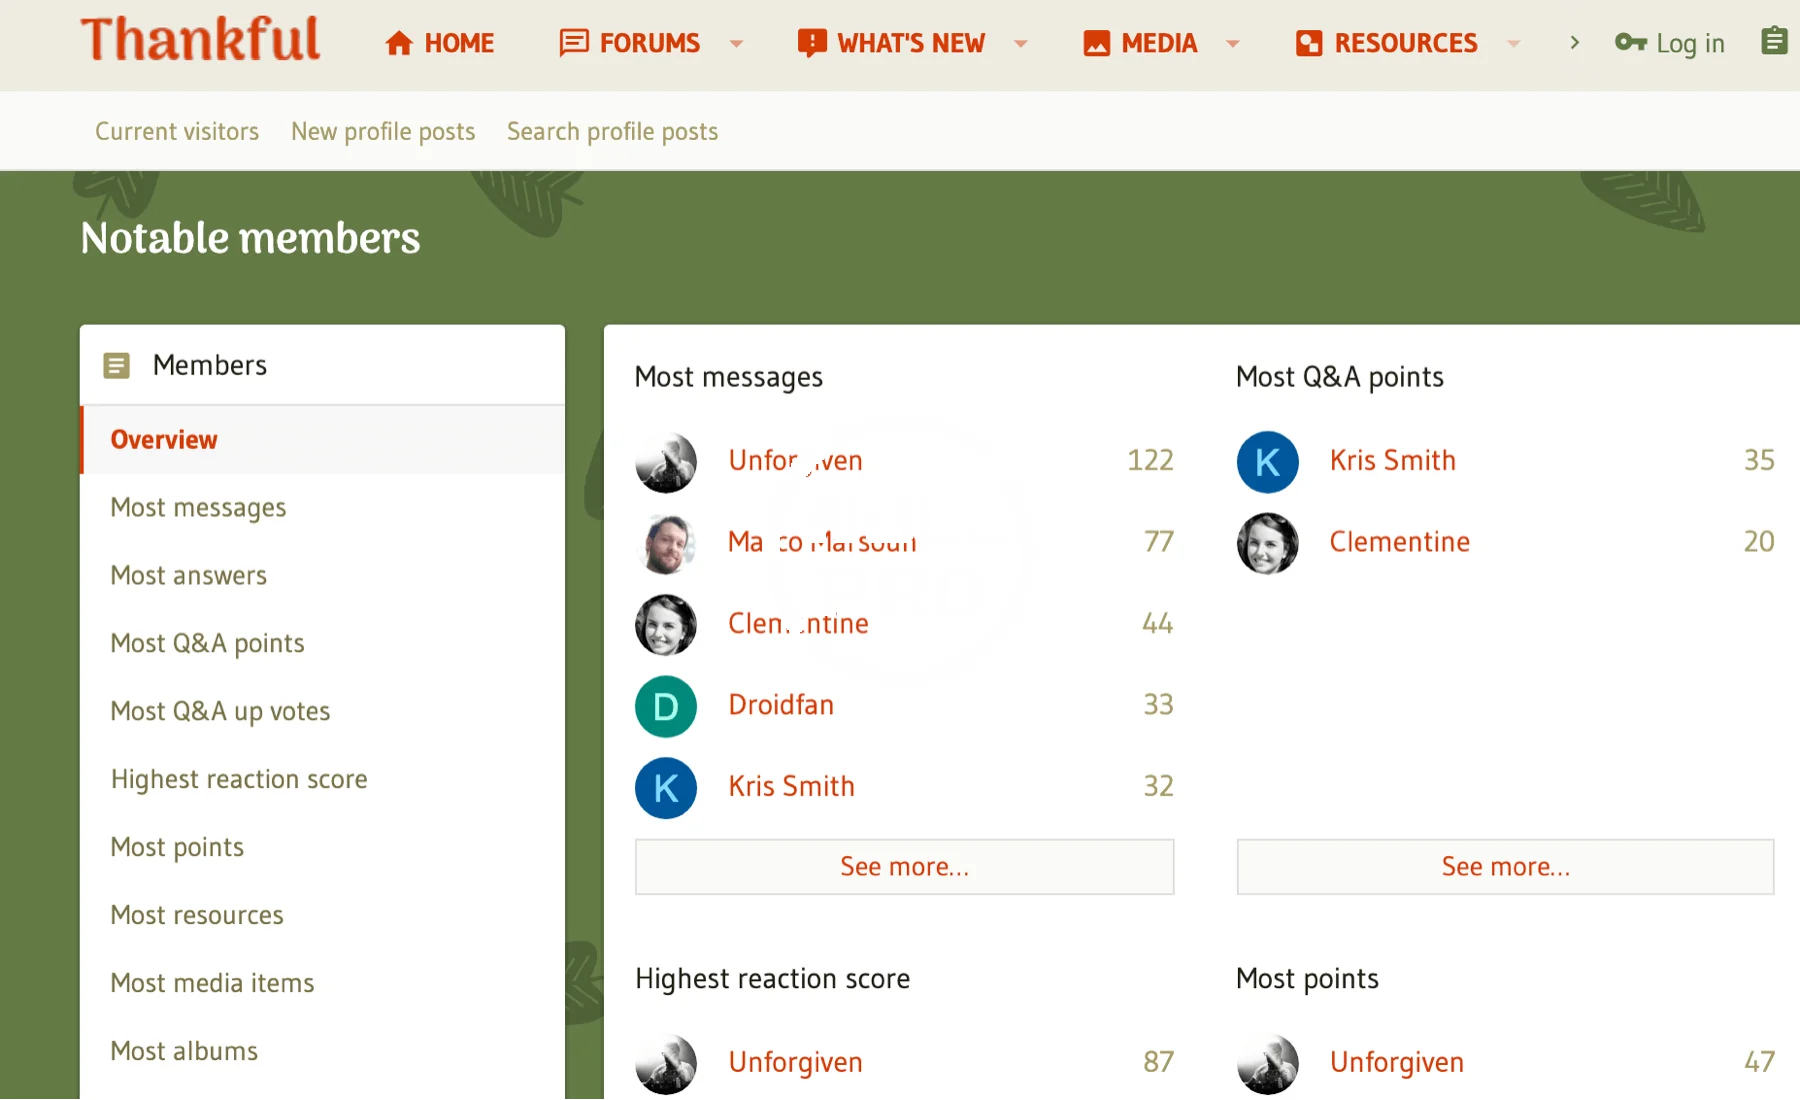Click the Thankful site logo
The height and width of the screenshot is (1100, 1800).
click(x=200, y=40)
